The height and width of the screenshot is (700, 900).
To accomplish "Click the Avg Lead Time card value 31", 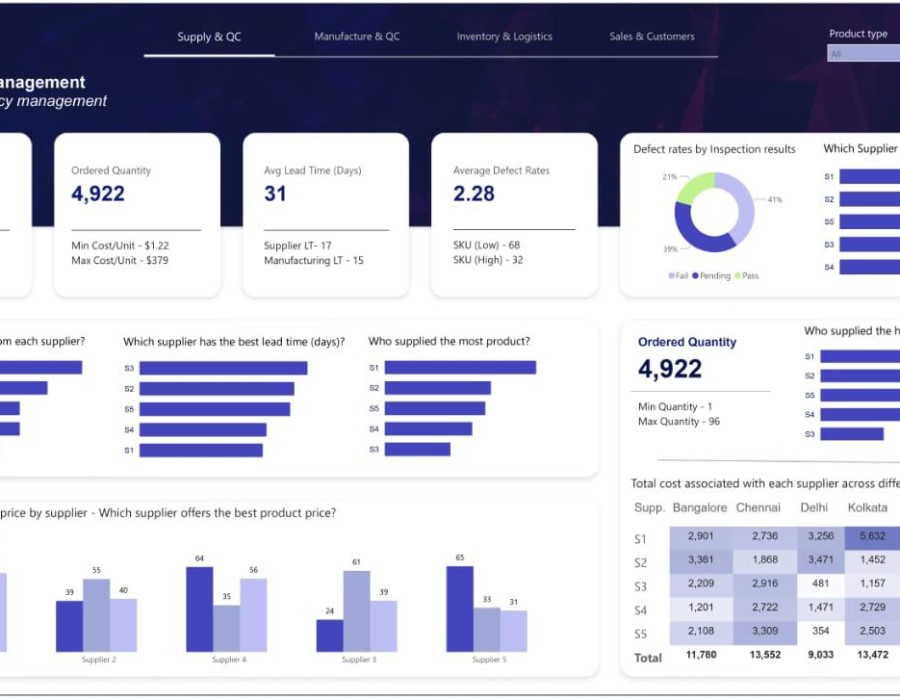I will (x=275, y=194).
